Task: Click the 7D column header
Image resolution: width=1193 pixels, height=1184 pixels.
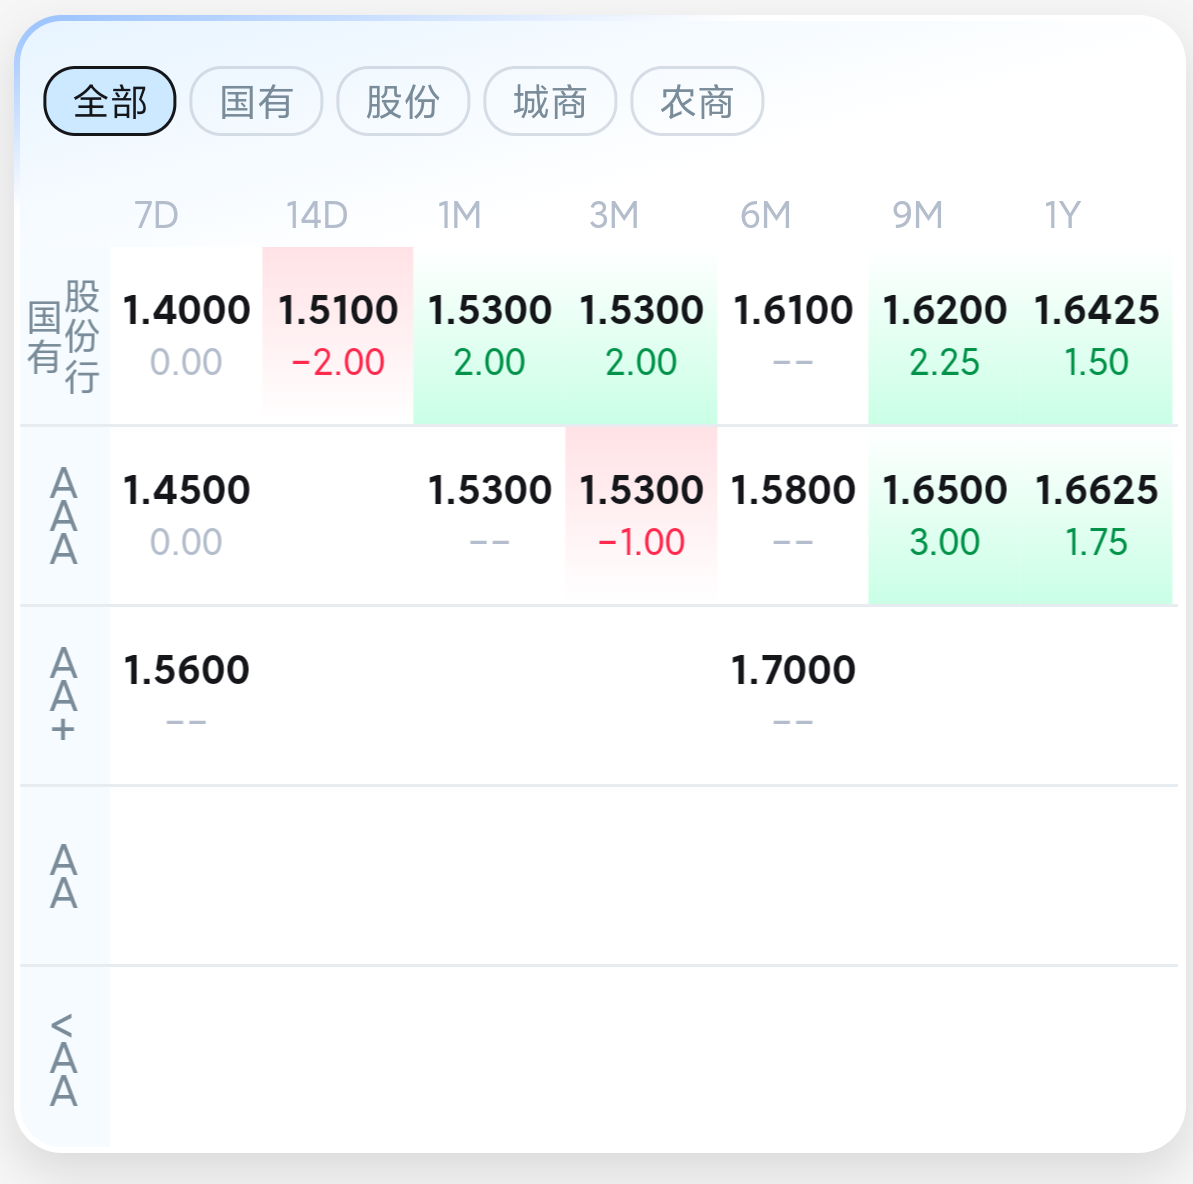Action: tap(156, 215)
